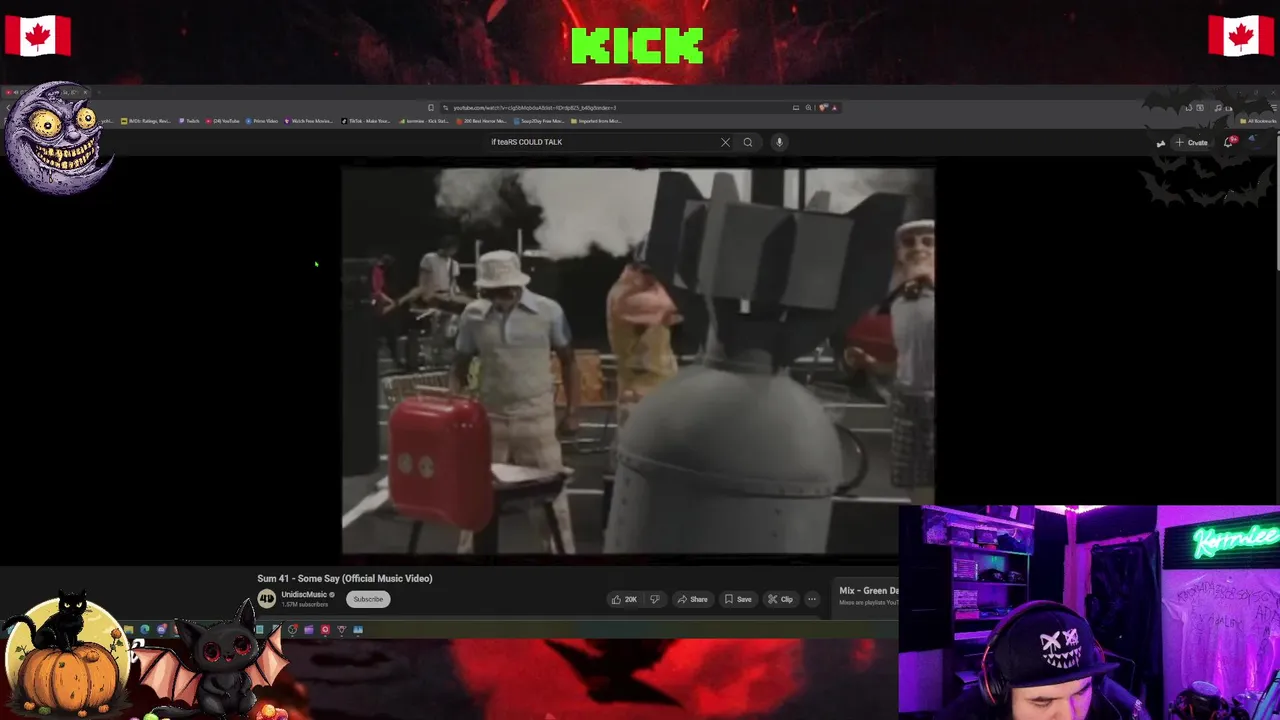Save the video to a playlist
1280x720 pixels.
click(738, 599)
